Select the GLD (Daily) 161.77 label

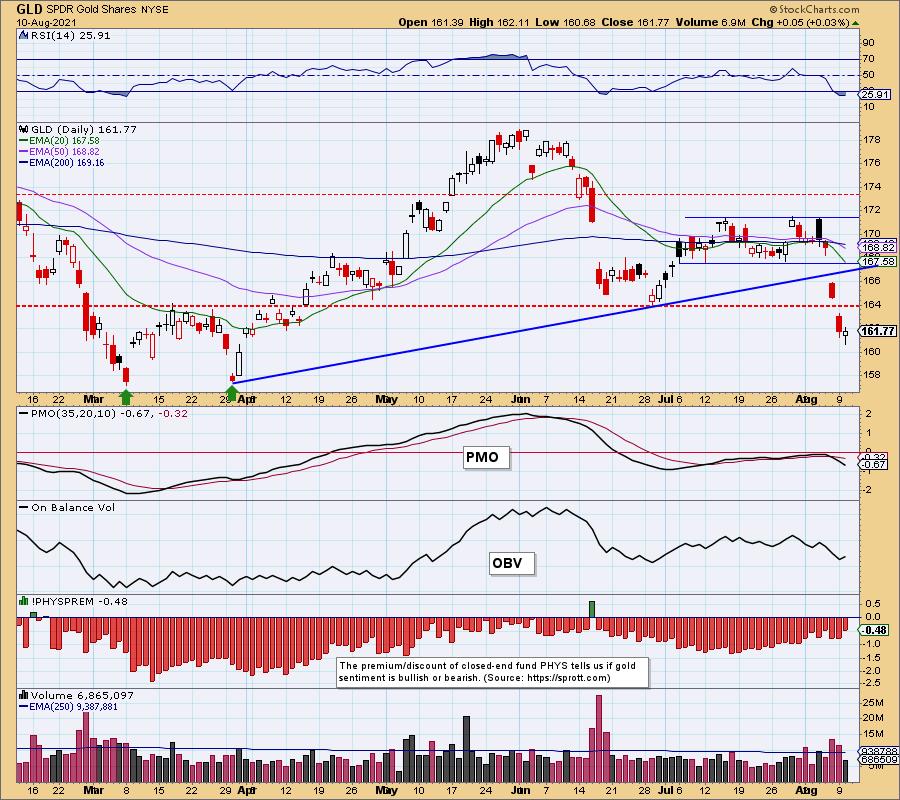pos(84,130)
